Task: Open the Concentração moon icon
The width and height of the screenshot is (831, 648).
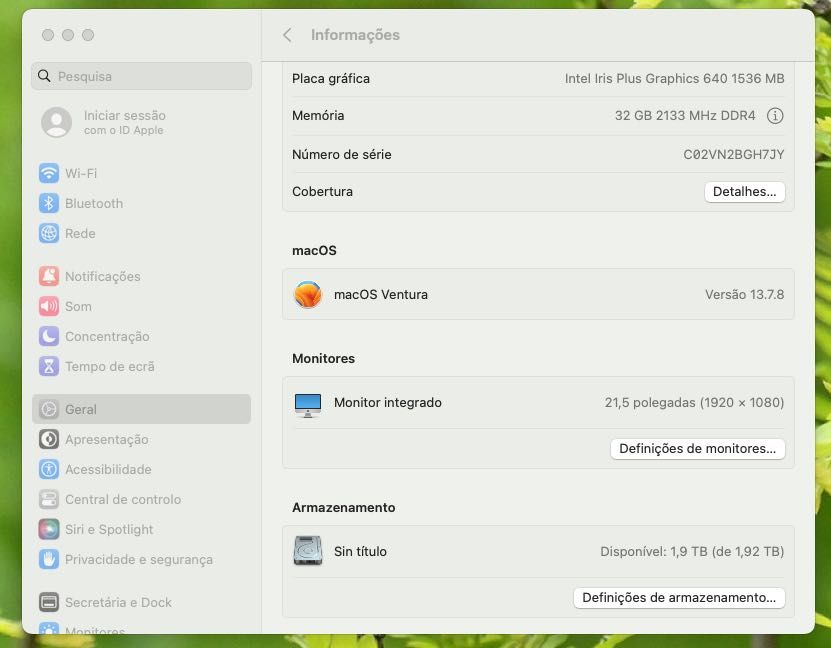Action: click(x=49, y=336)
